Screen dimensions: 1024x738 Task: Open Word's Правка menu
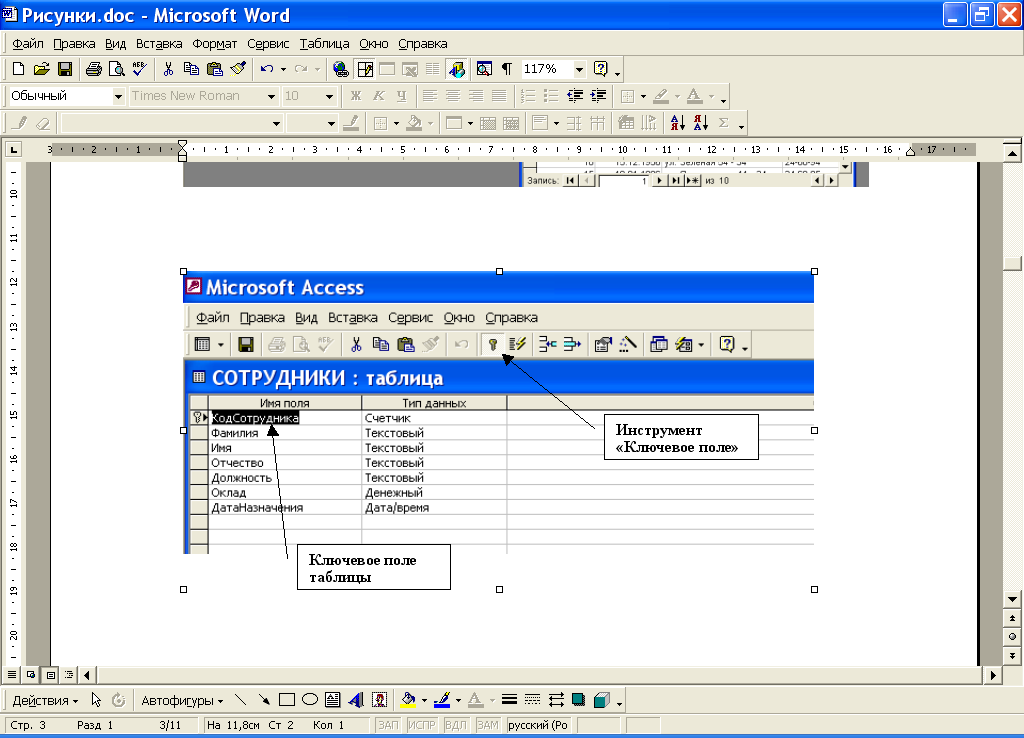(x=74, y=44)
